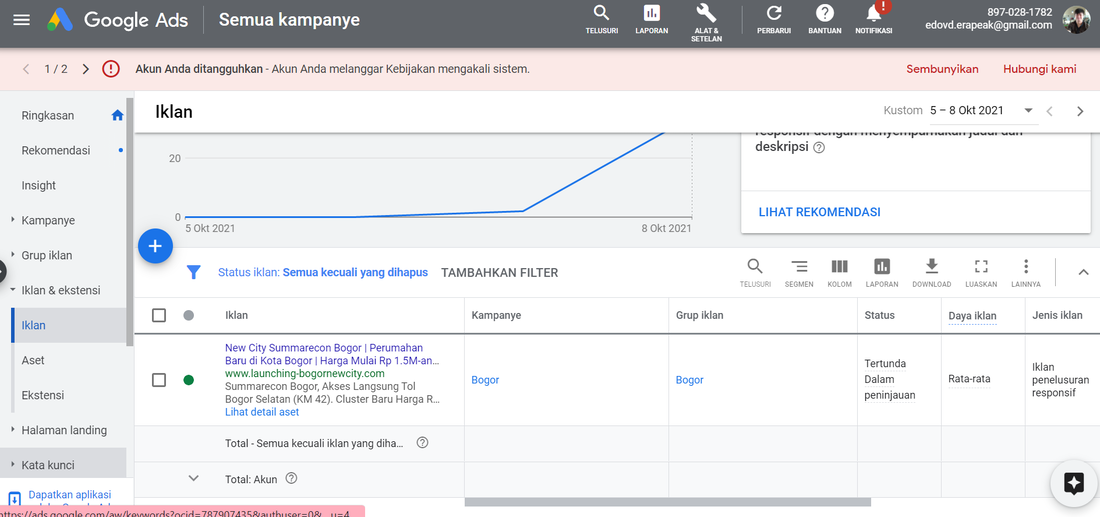This screenshot has height=517, width=1100.
Task: Click the Perbarui refresh icon
Action: pos(773,14)
